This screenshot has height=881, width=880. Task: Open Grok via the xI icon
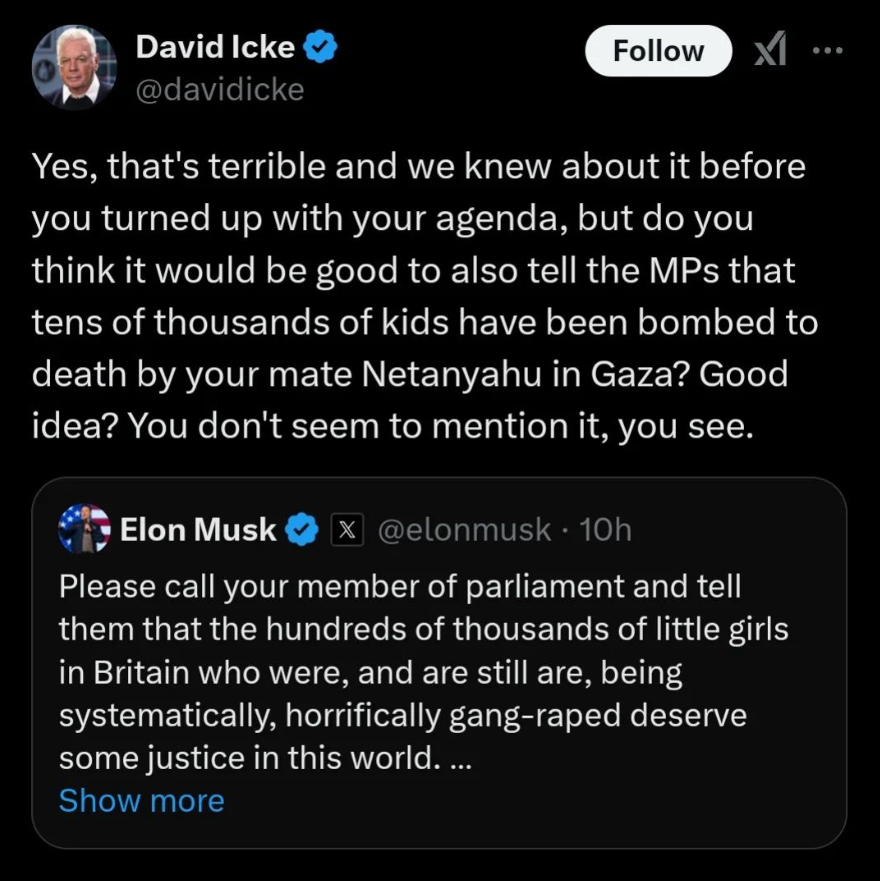768,52
